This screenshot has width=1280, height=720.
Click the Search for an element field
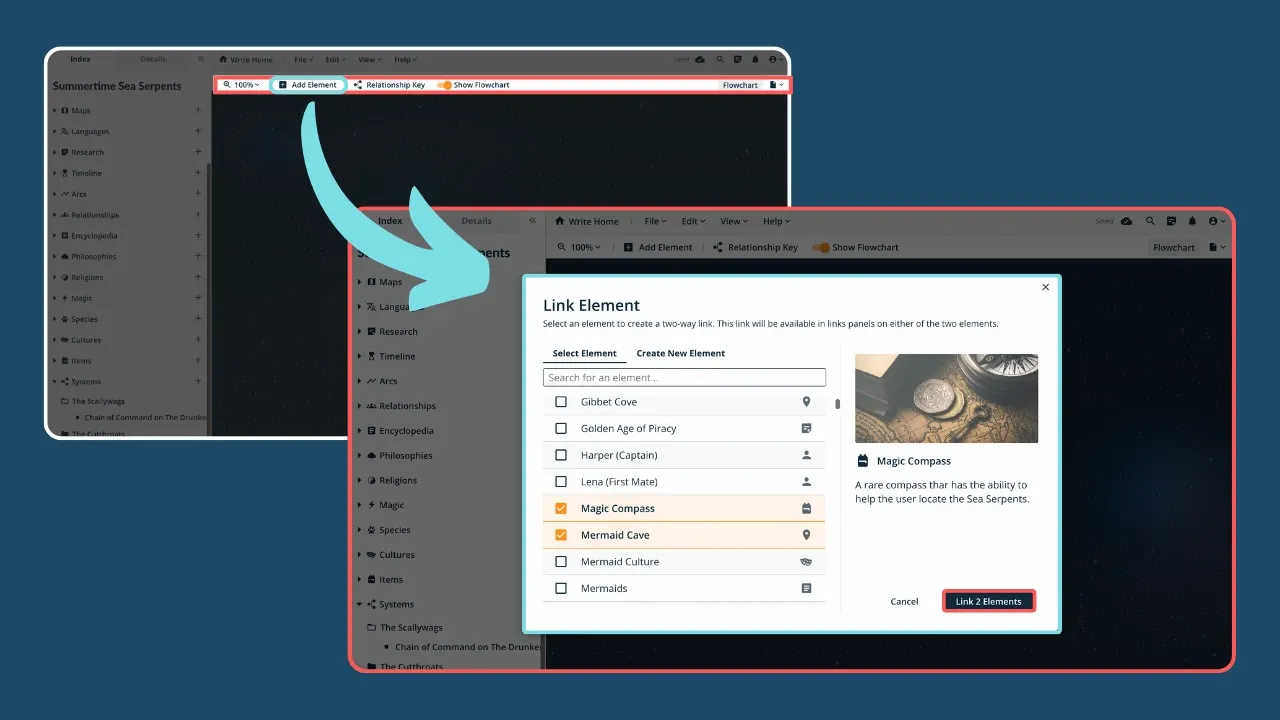click(684, 378)
